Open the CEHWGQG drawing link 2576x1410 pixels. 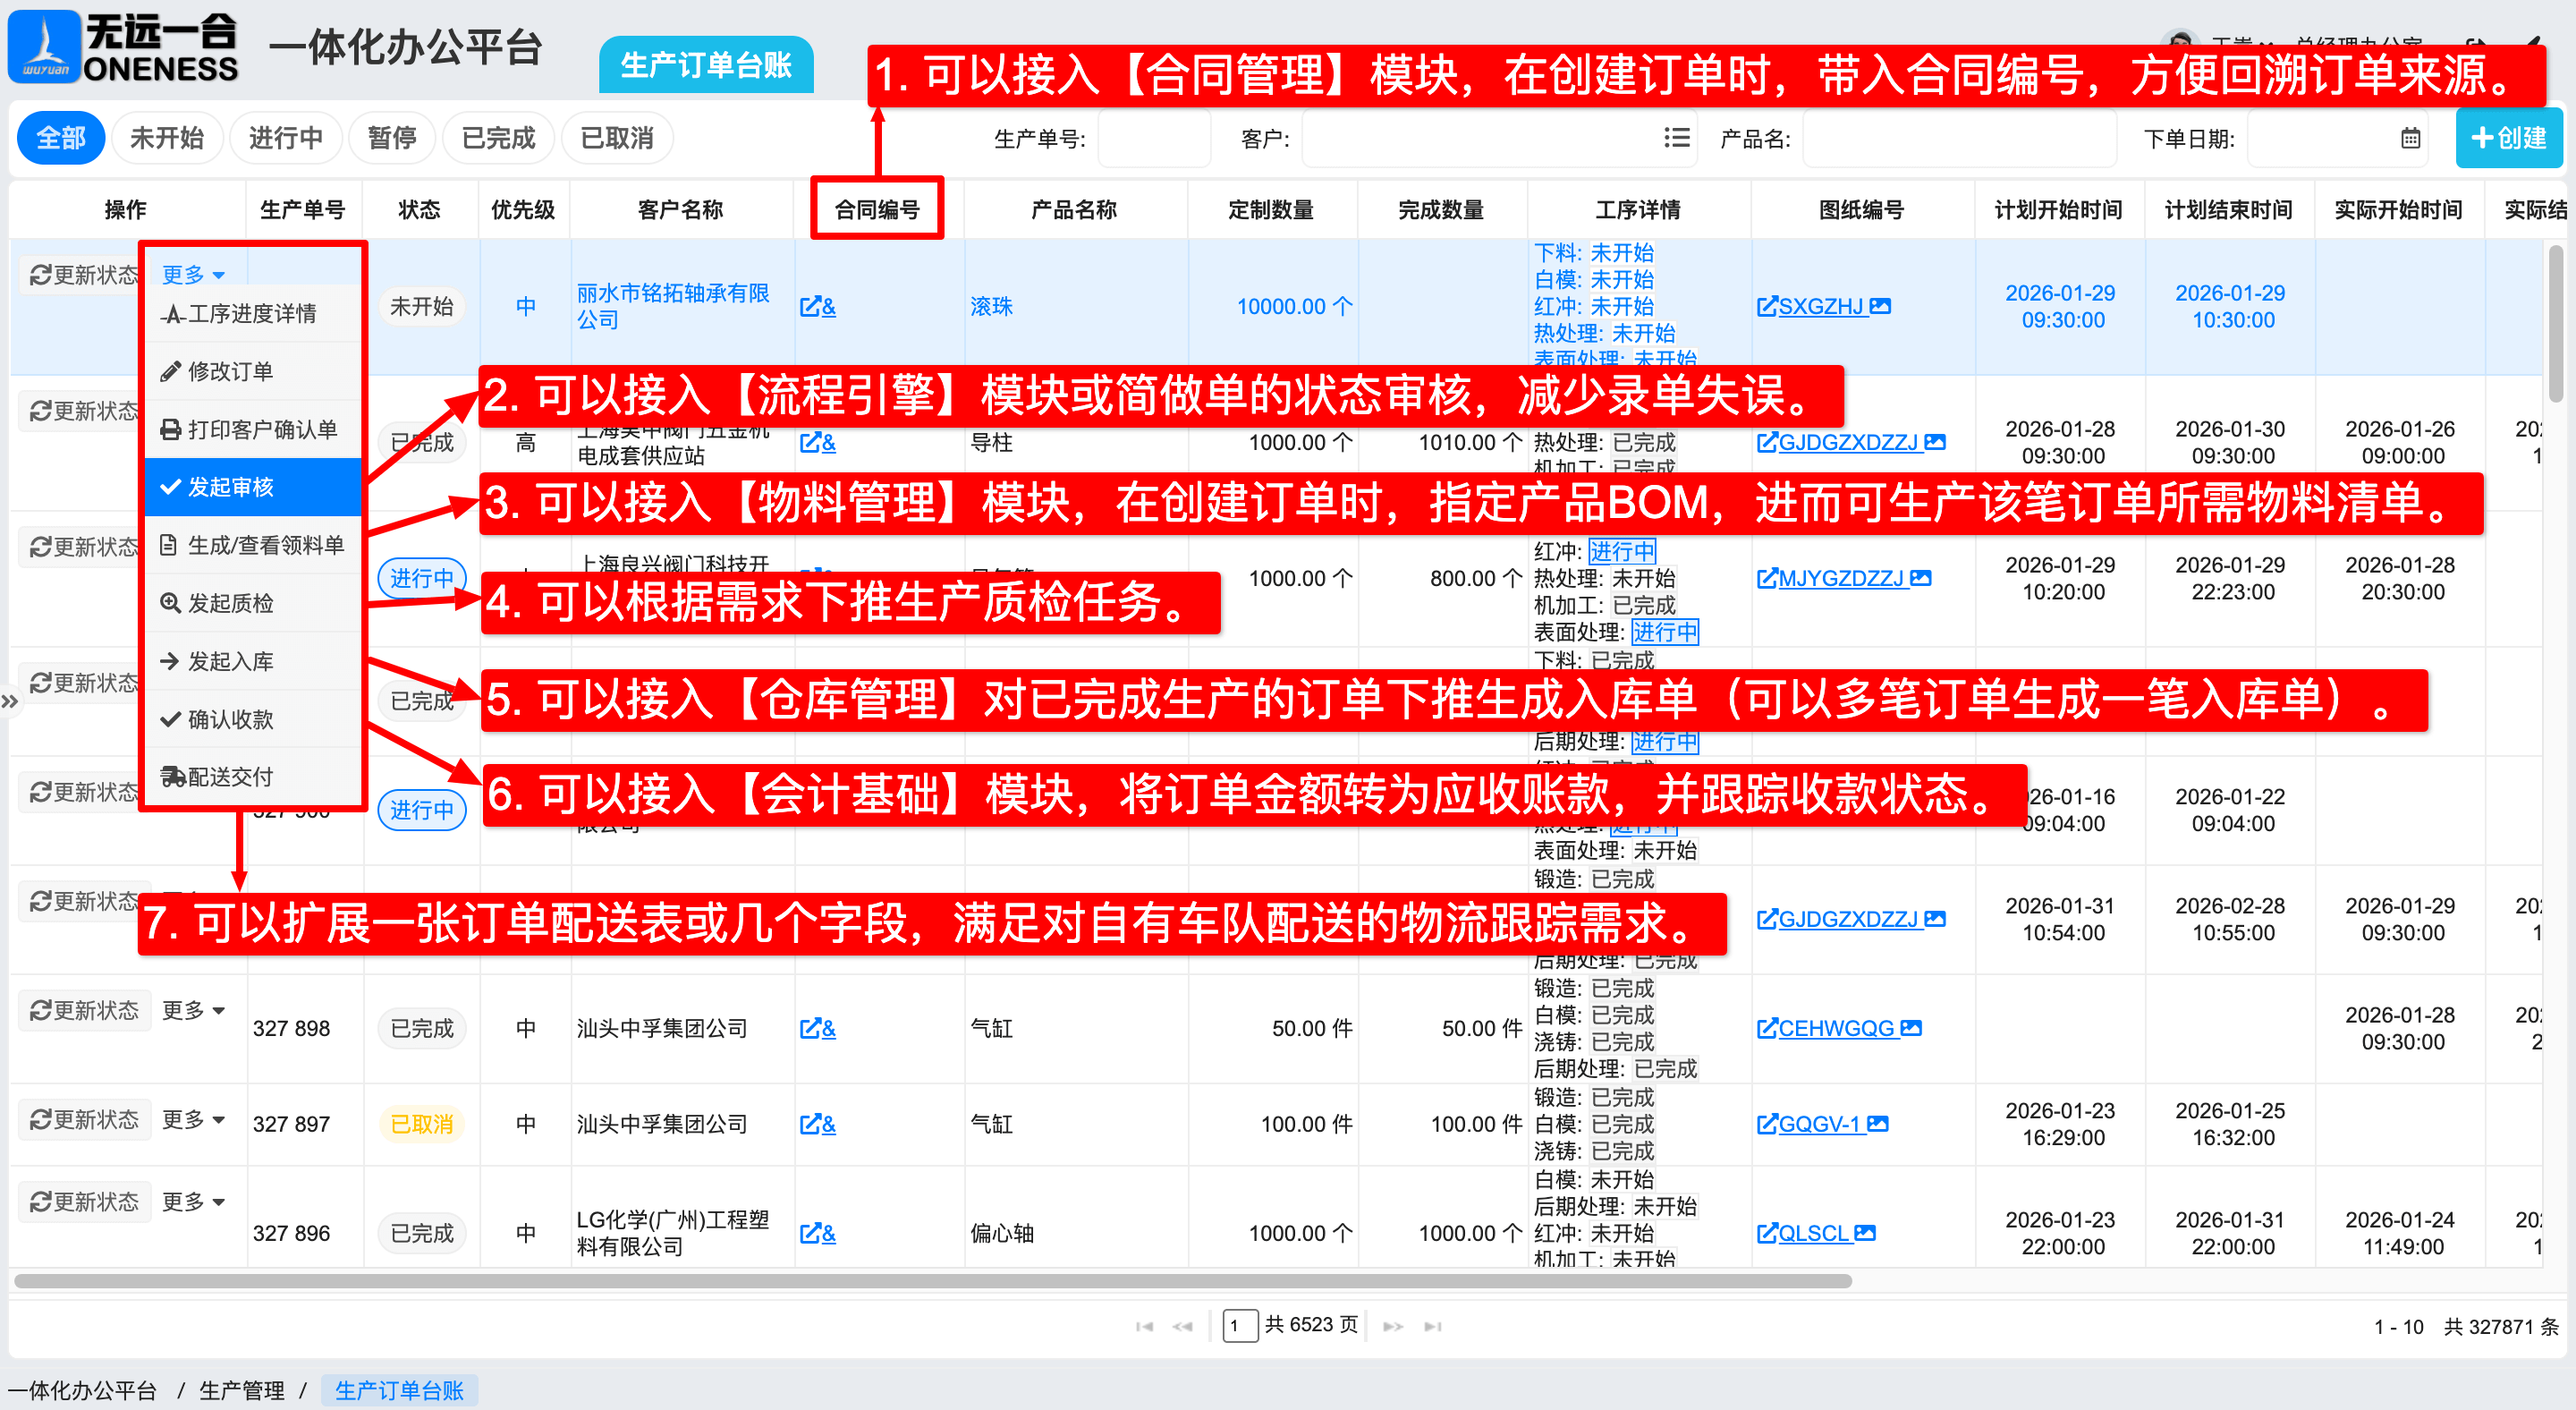1835,1028
